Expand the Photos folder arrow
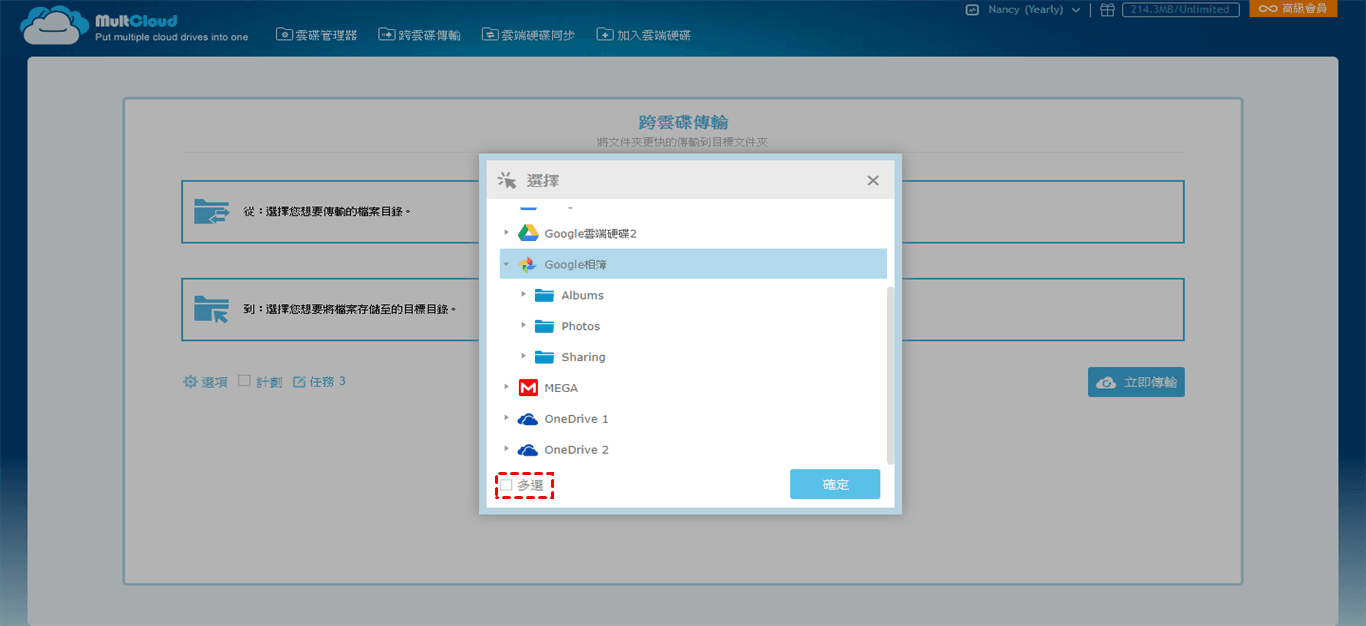 [x=524, y=326]
